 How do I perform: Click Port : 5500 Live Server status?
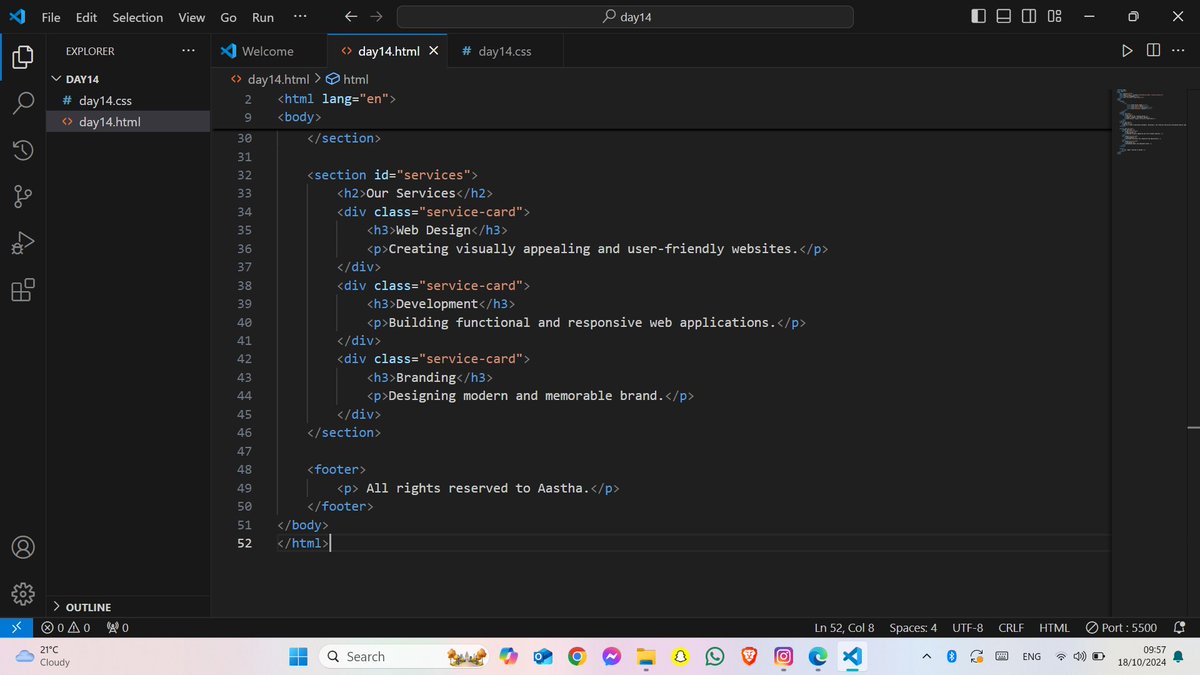tap(1121, 628)
